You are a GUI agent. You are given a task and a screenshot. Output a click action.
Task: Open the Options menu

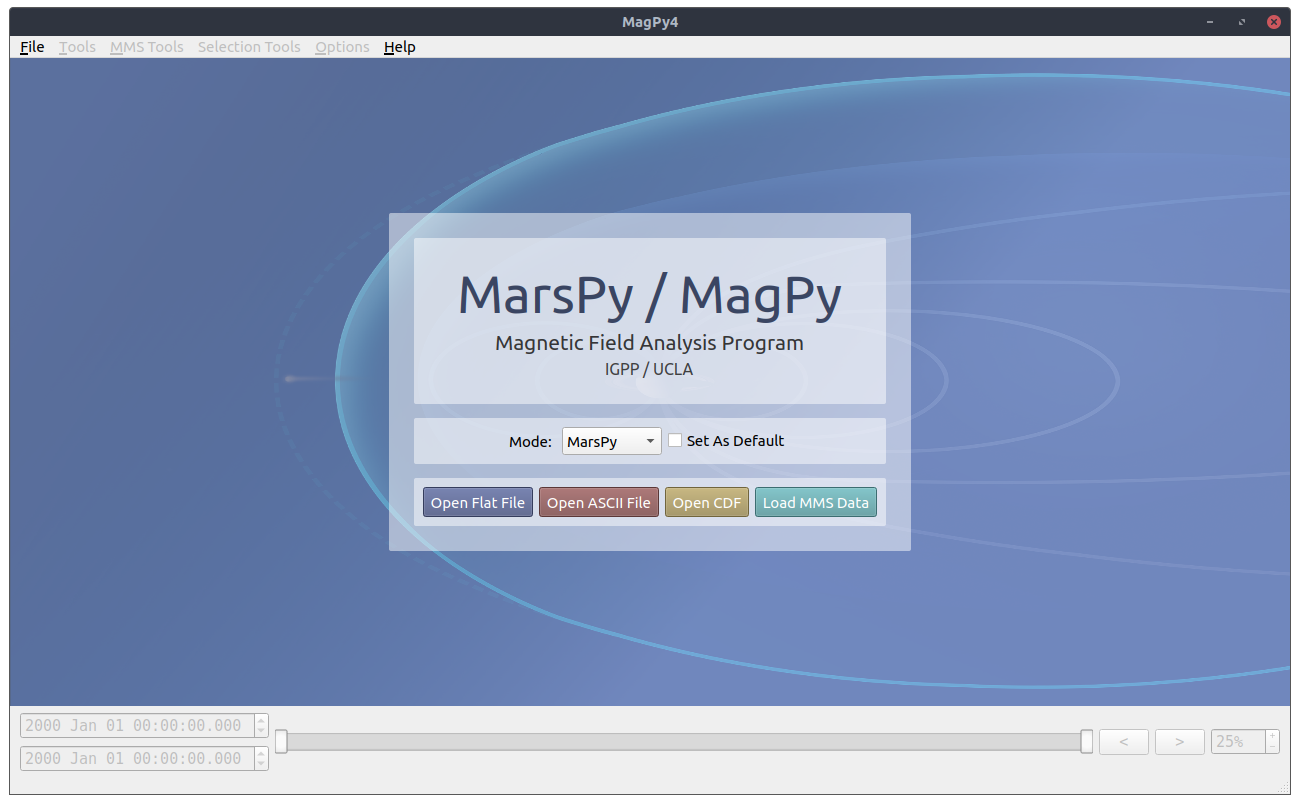(342, 47)
